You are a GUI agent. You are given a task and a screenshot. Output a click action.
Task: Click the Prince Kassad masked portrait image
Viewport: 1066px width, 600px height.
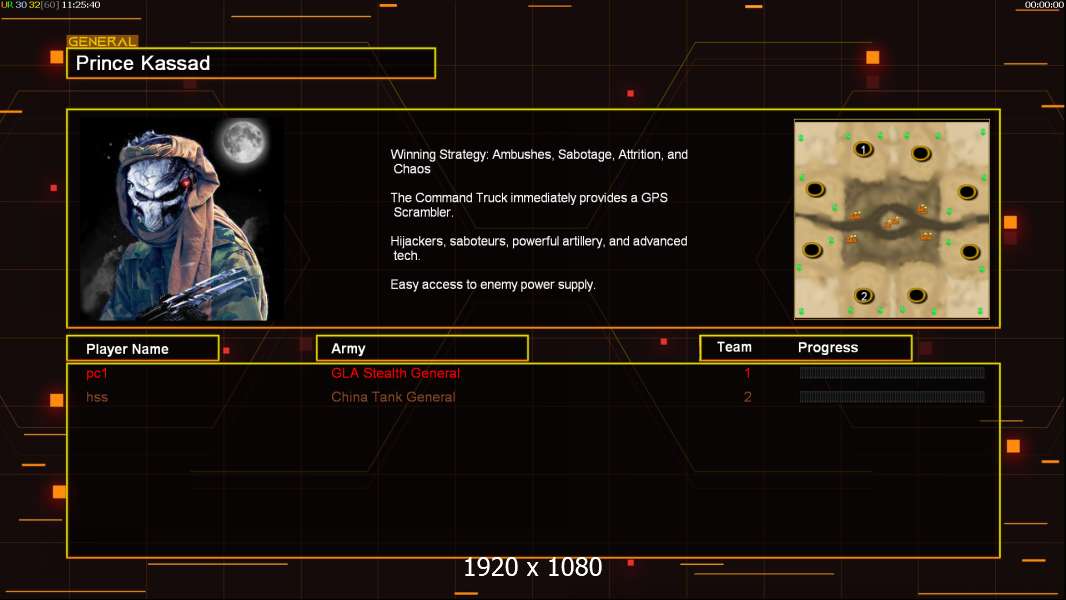point(182,219)
